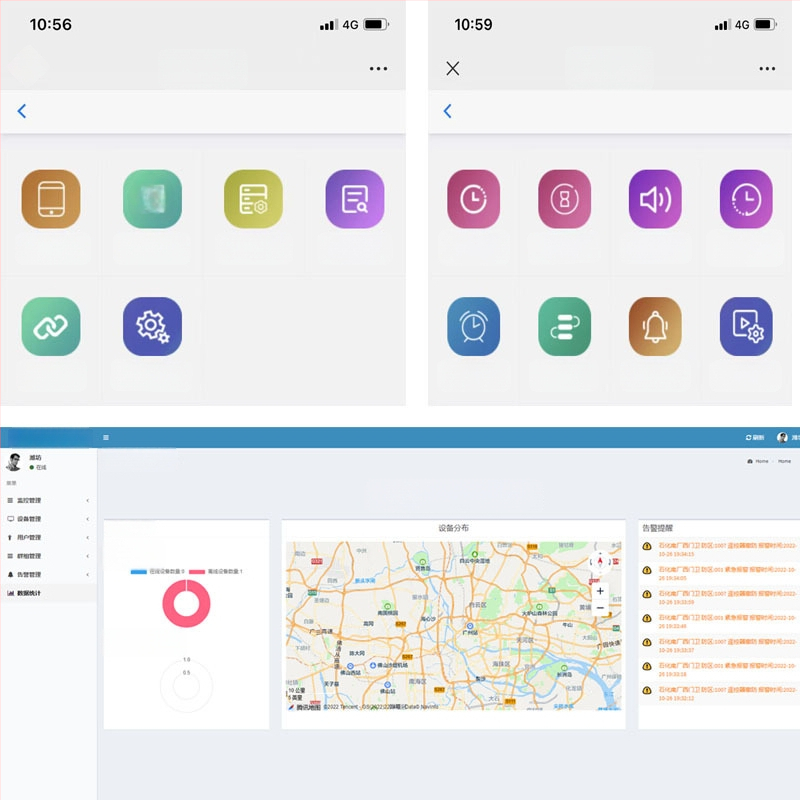800x800 pixels.
Task: Open the green chain link icon
Action: point(51,327)
